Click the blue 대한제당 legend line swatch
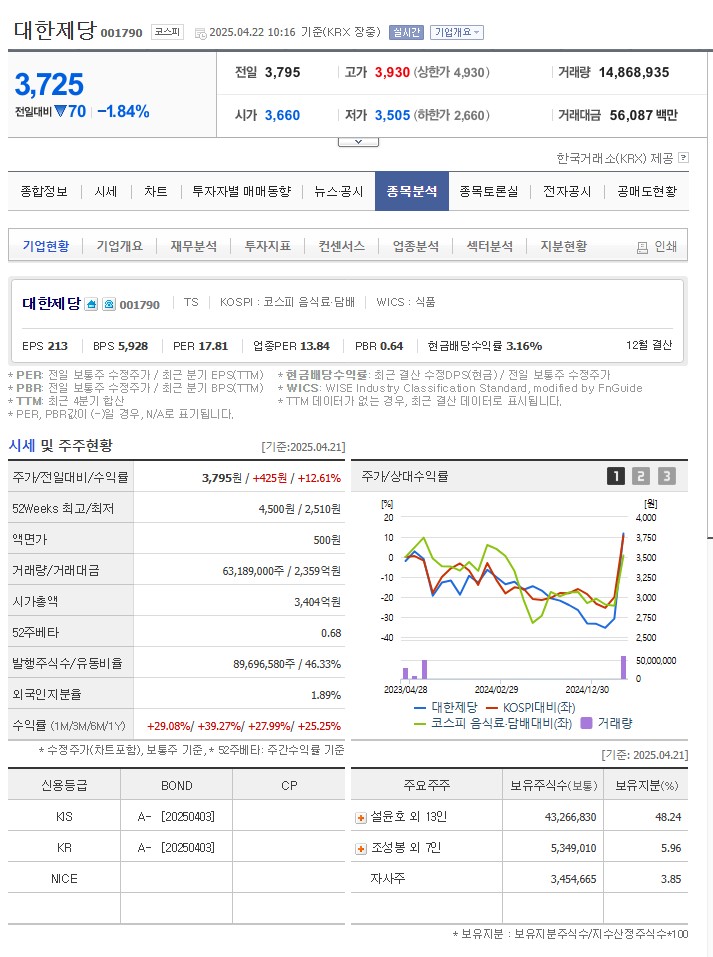This screenshot has height=957, width=713. coord(419,708)
